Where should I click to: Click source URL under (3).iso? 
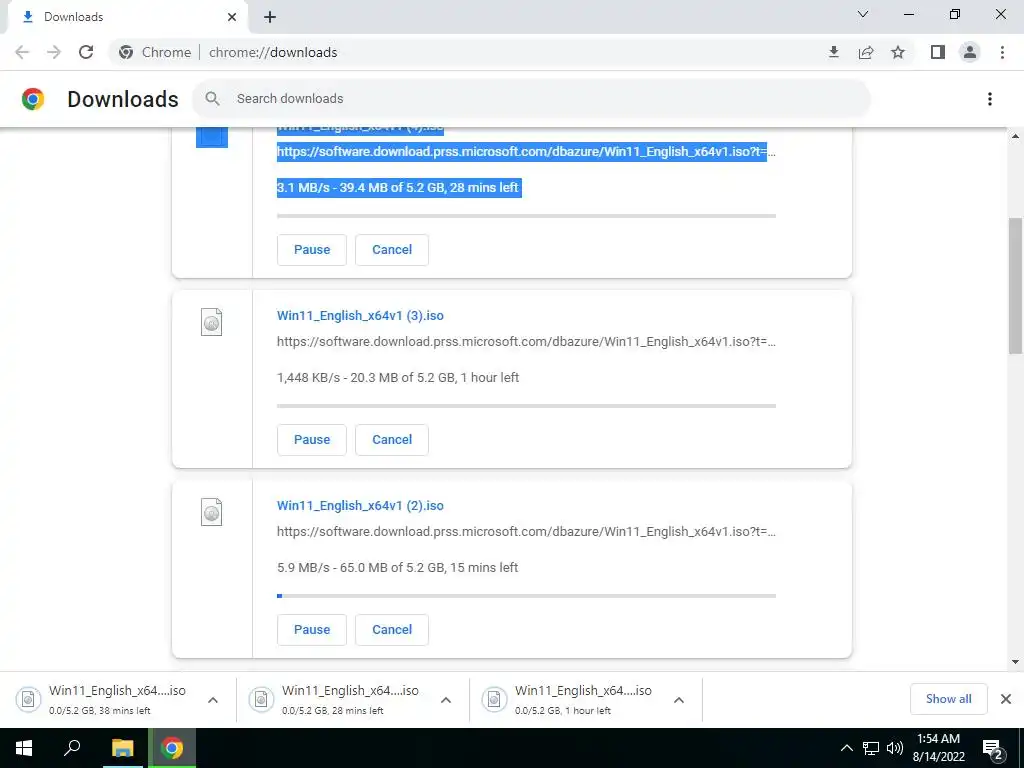coord(526,342)
